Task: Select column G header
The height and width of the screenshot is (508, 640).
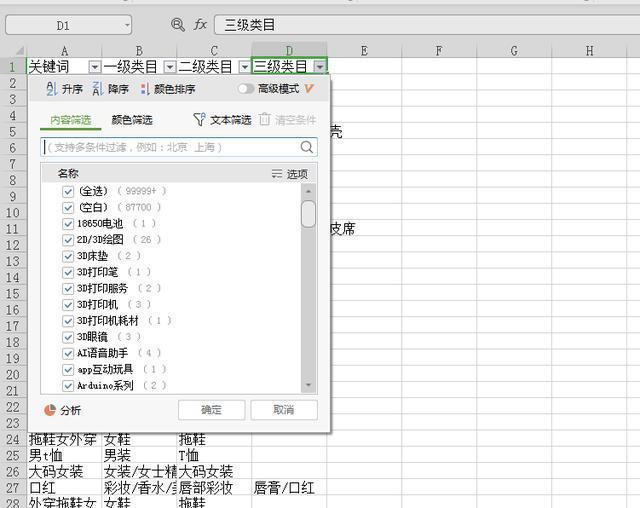Action: coord(514,51)
